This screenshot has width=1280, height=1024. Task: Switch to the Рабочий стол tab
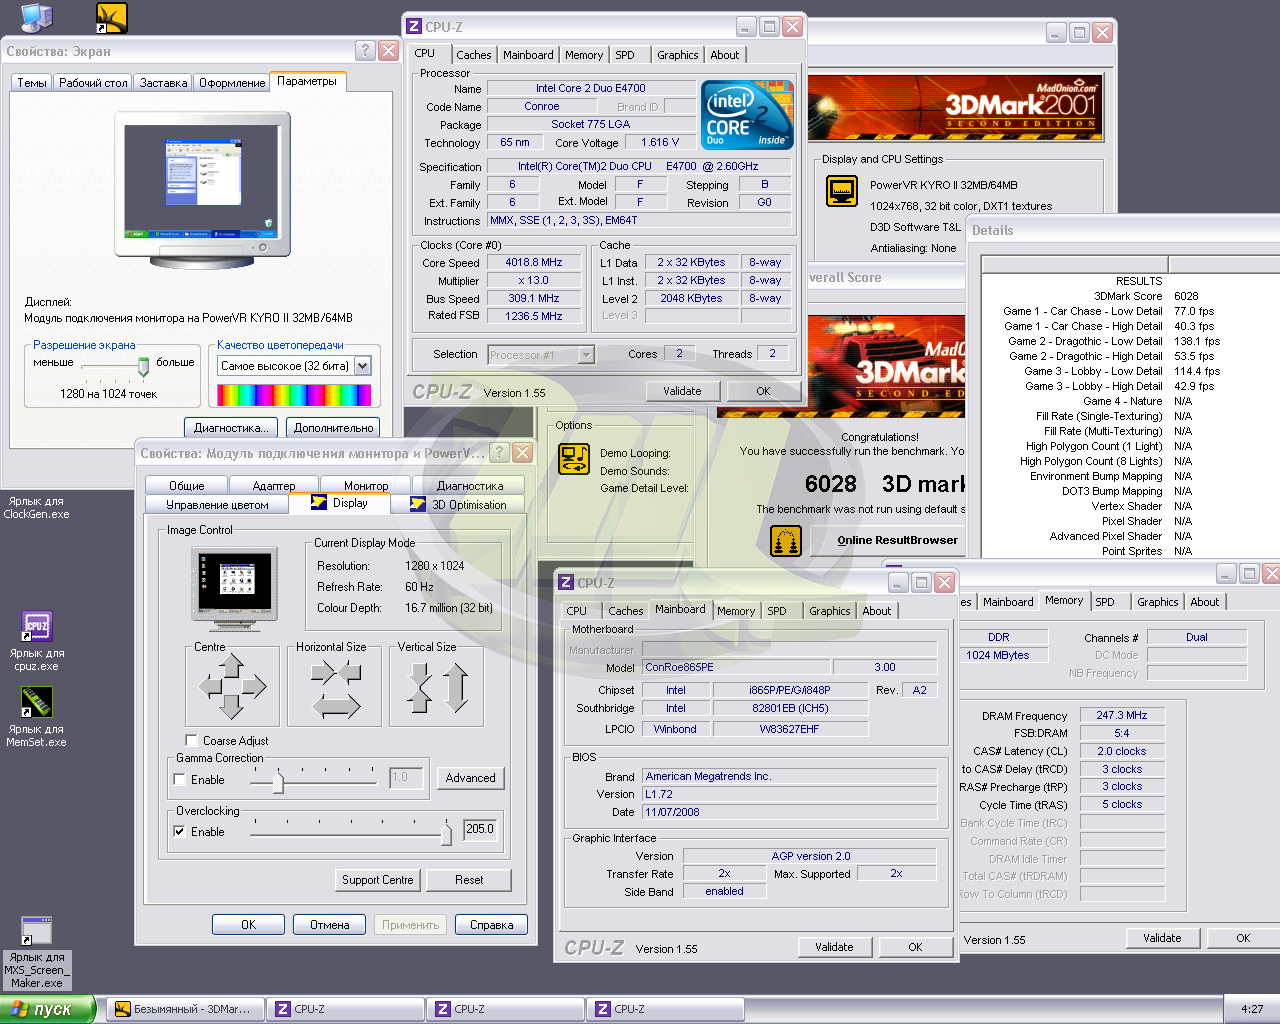click(93, 83)
